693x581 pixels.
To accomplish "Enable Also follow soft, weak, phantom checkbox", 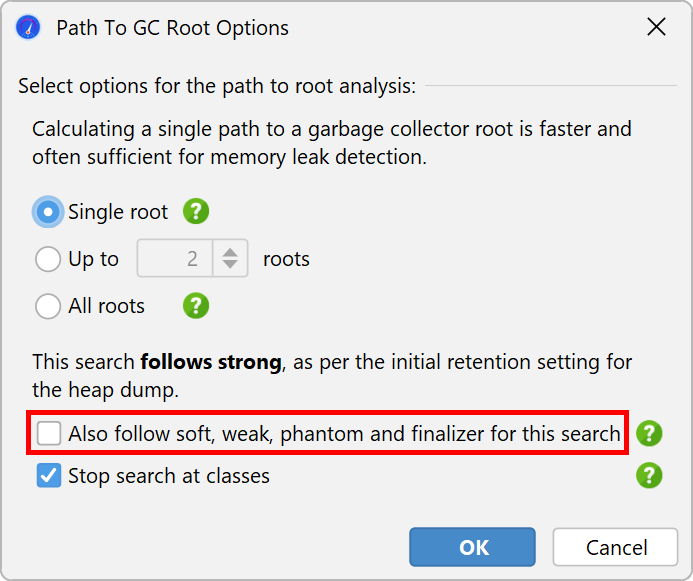I will pos(49,433).
